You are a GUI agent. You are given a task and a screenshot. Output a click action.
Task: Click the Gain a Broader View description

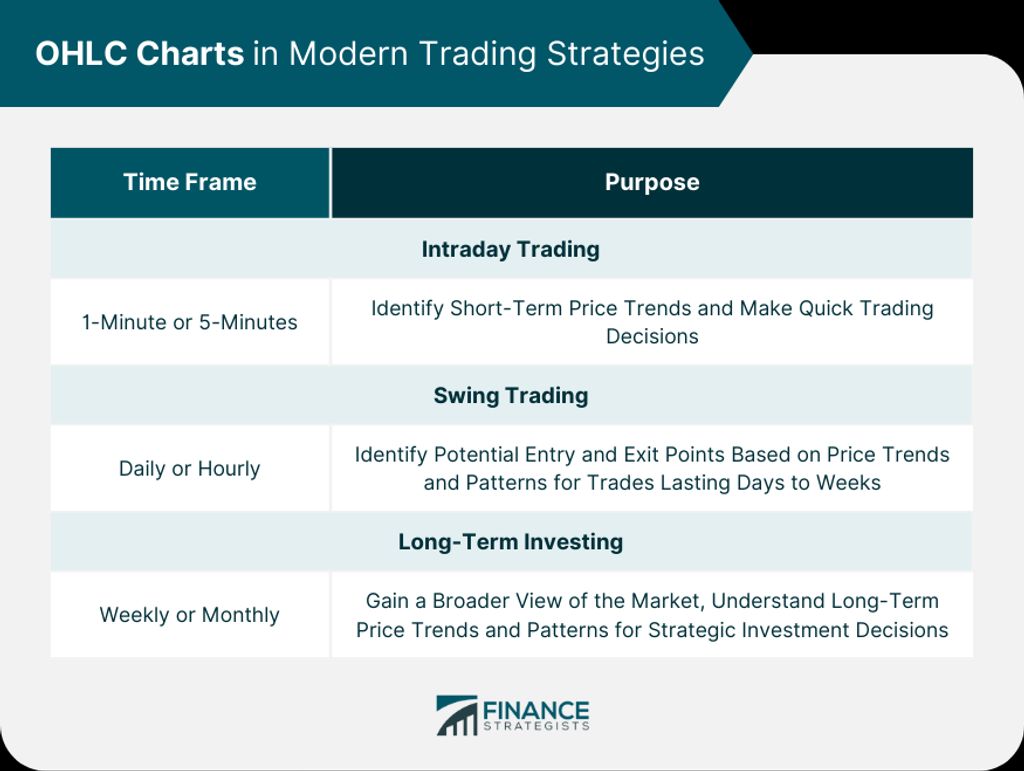(x=652, y=615)
